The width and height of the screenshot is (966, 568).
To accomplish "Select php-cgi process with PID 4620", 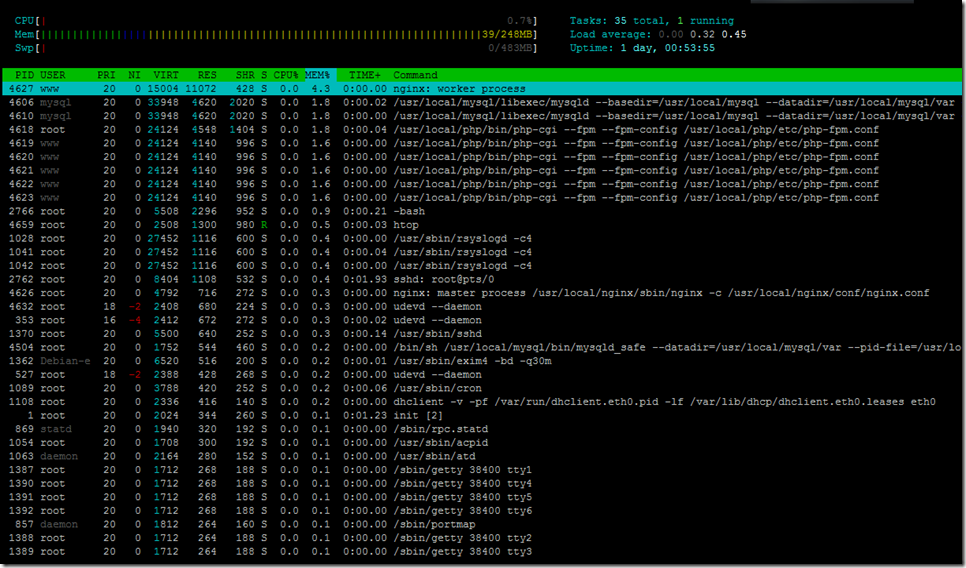I will pos(482,156).
